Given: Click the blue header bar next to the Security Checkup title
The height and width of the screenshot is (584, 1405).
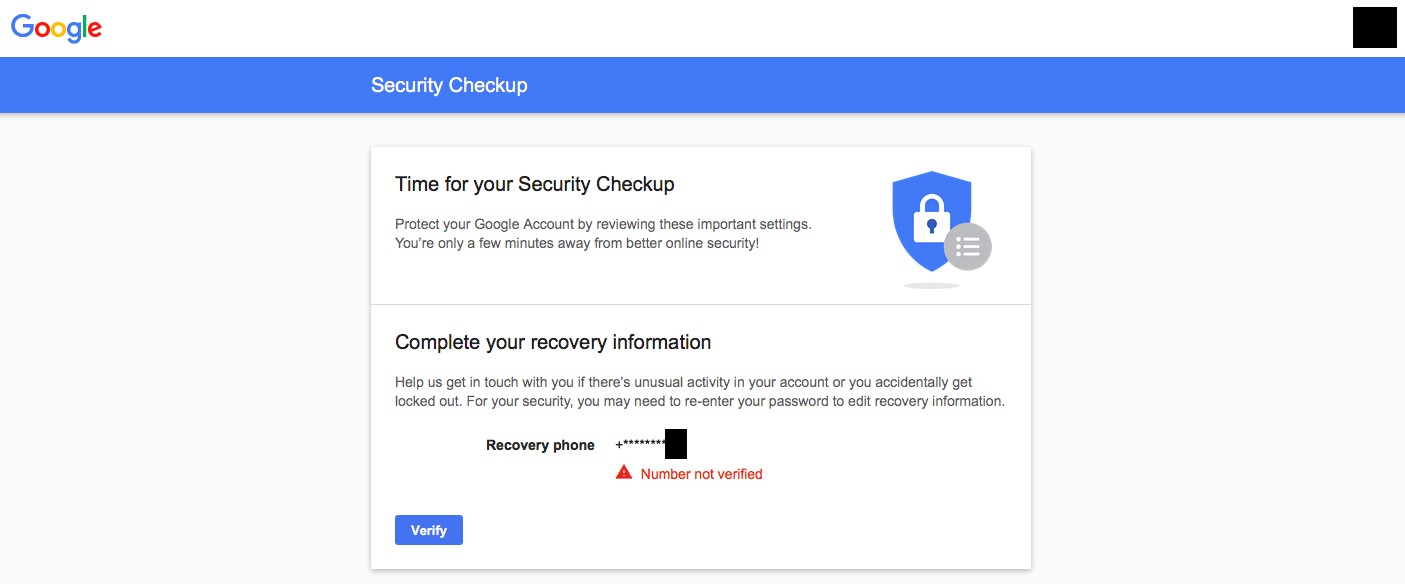Looking at the screenshot, I should (900, 85).
